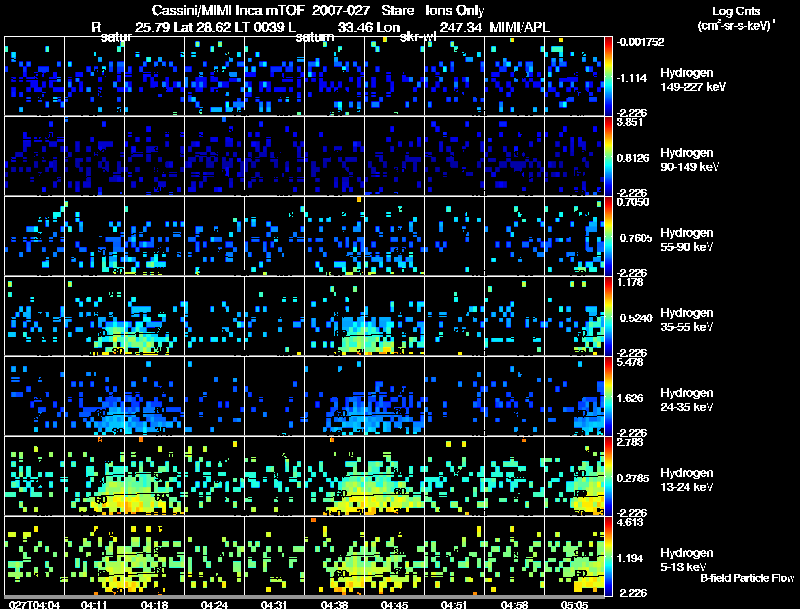
Task: Click the color bar beside Hydrogen 55-90 keV
Action: click(608, 236)
